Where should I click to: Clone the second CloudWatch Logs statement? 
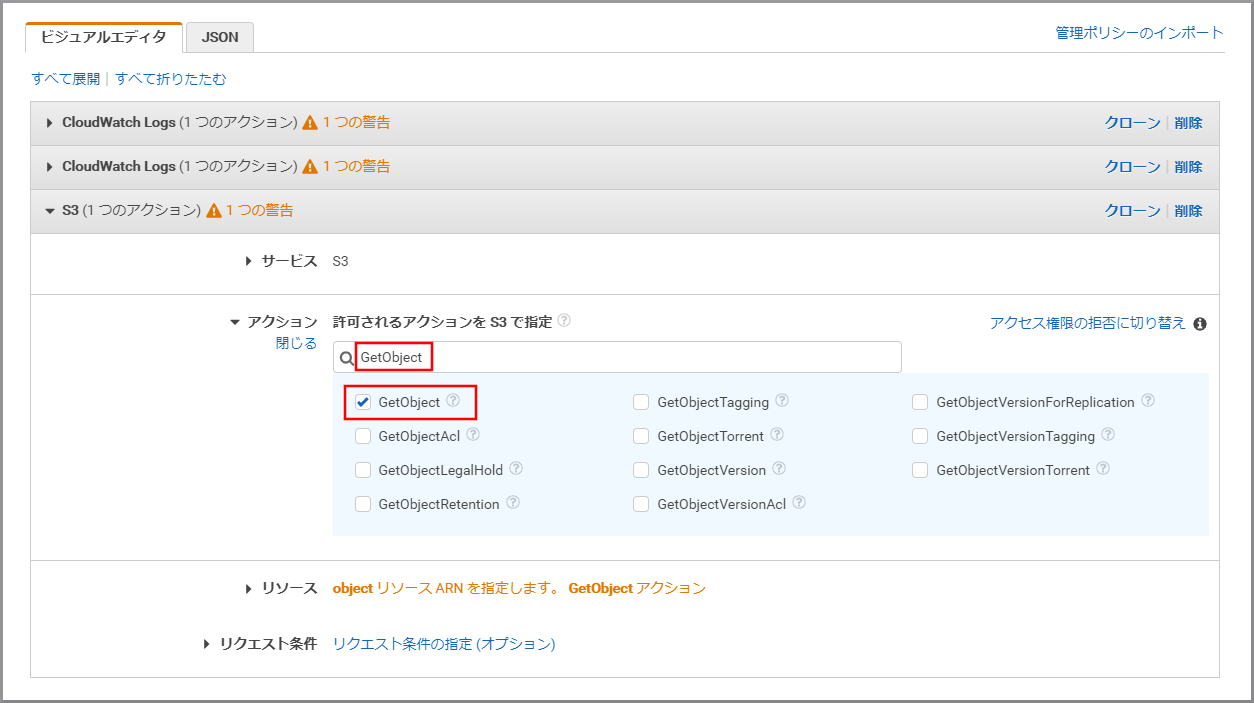(x=1132, y=167)
